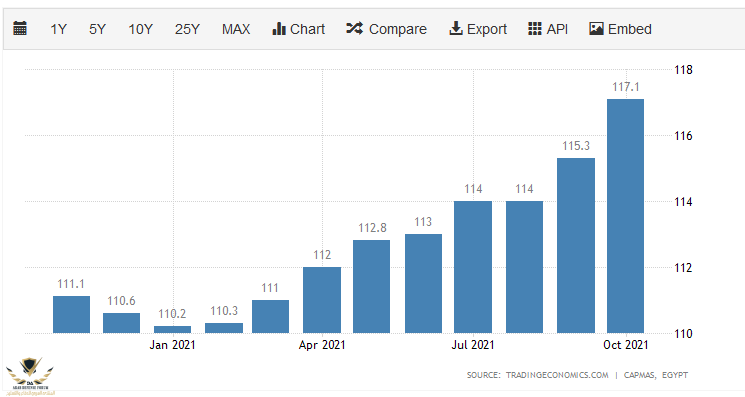This screenshot has height=397, width=745.
Task: Select the 5Y time range
Action: (97, 29)
